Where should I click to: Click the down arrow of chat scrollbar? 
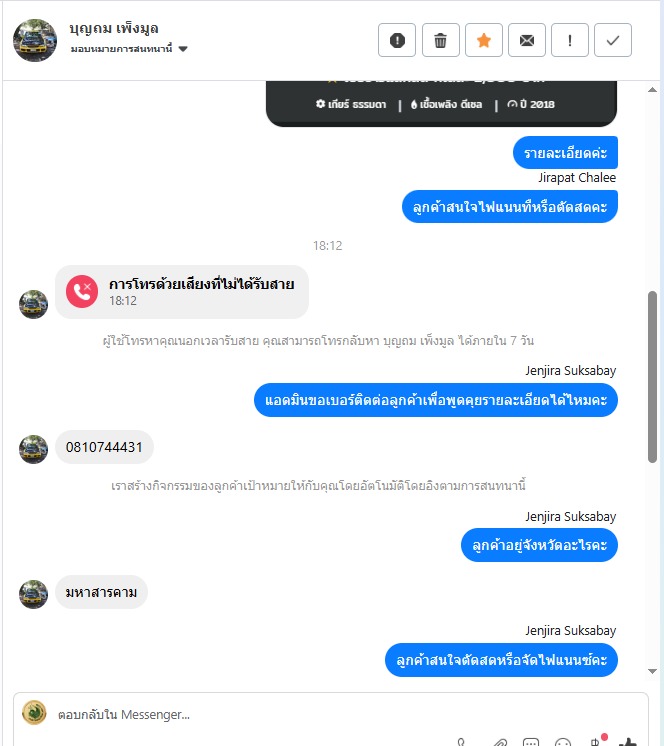tap(653, 671)
